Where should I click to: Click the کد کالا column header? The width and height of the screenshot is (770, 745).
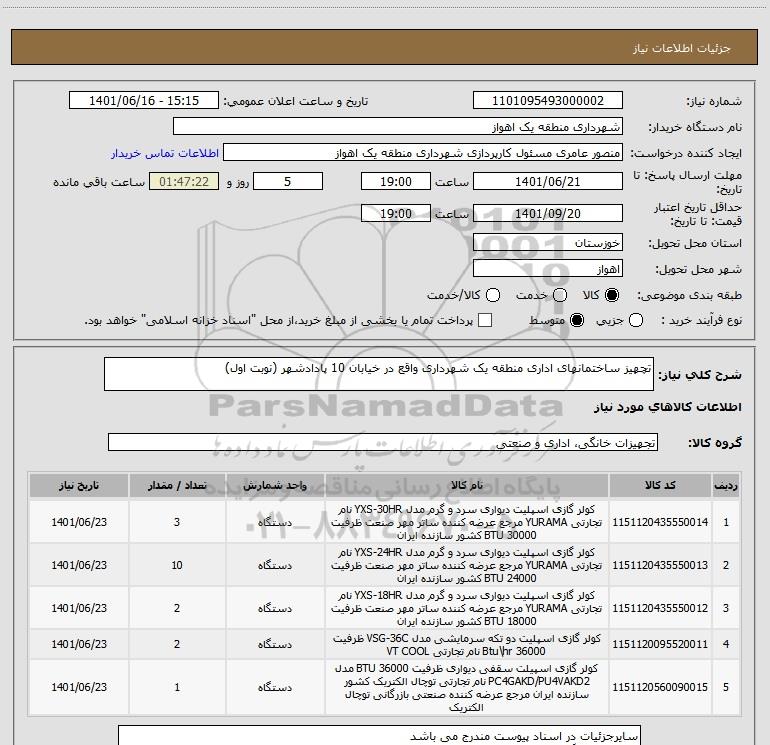coord(660,485)
